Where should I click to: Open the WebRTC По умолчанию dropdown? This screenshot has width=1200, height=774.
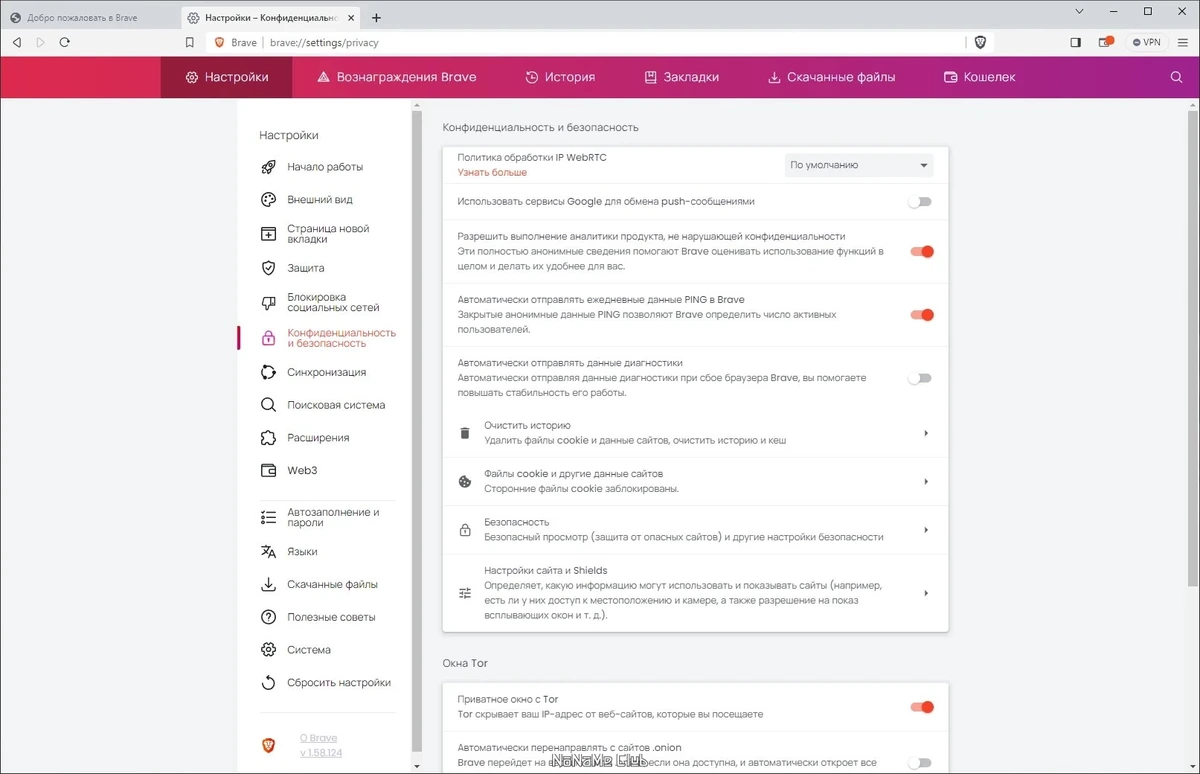pyautogui.click(x=859, y=165)
